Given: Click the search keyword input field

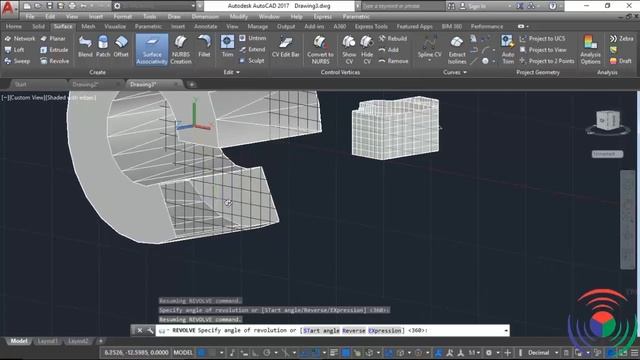Looking at the screenshot, I should 402,6.
